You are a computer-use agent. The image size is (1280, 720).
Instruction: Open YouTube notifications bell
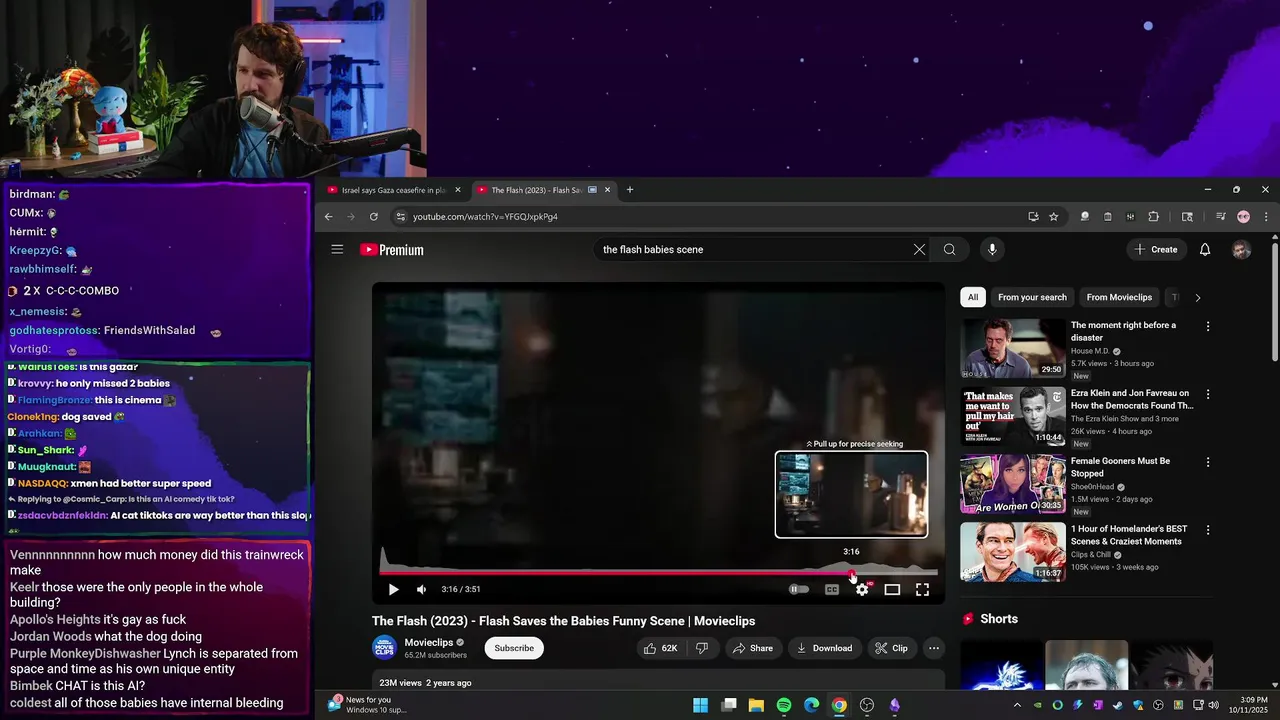click(1205, 249)
